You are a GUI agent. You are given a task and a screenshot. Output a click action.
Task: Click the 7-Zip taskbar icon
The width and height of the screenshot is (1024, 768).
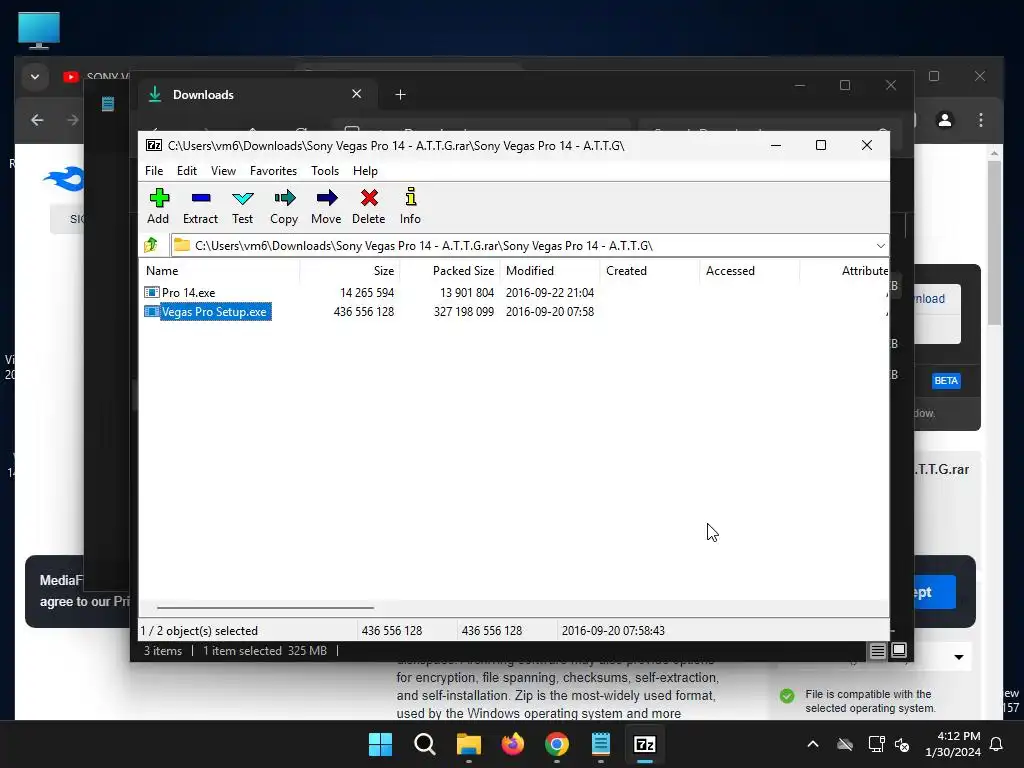pos(645,744)
